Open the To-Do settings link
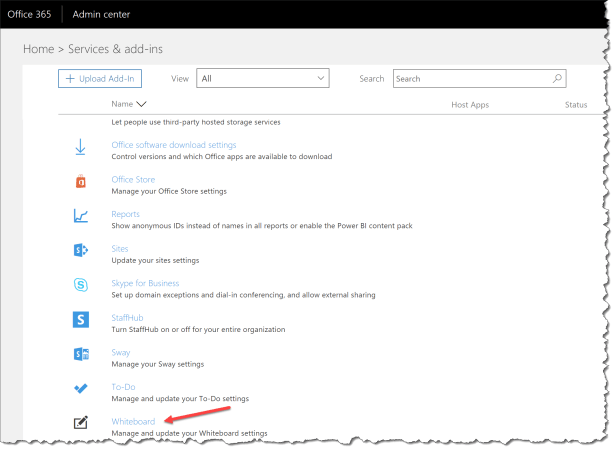 [x=123, y=387]
